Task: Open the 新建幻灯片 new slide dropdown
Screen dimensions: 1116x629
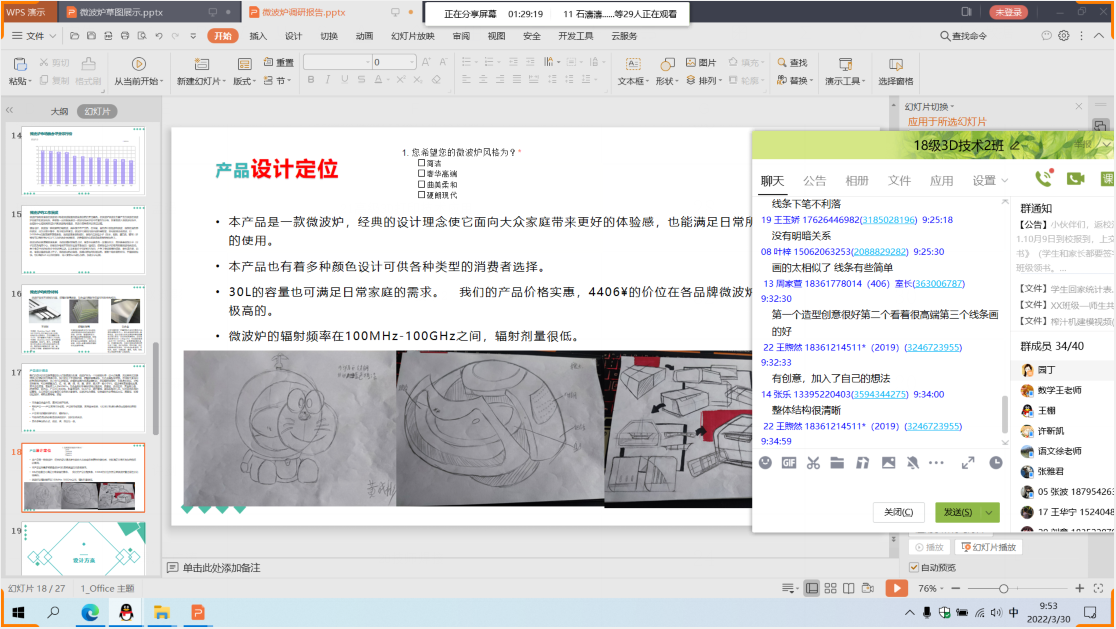Action: [x=201, y=81]
